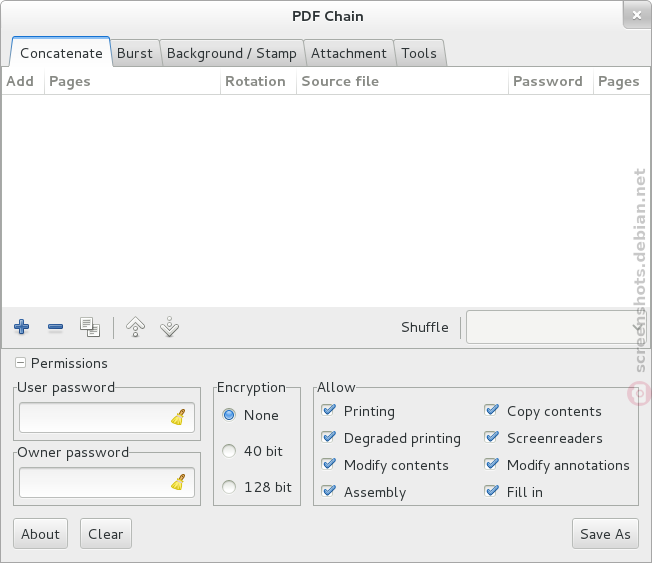
Task: Click the Source file column header
Action: [402, 81]
